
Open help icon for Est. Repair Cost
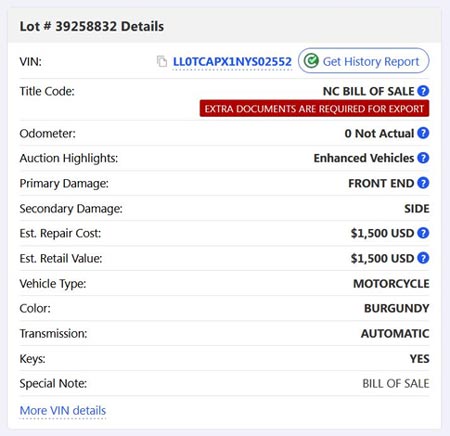(x=423, y=233)
